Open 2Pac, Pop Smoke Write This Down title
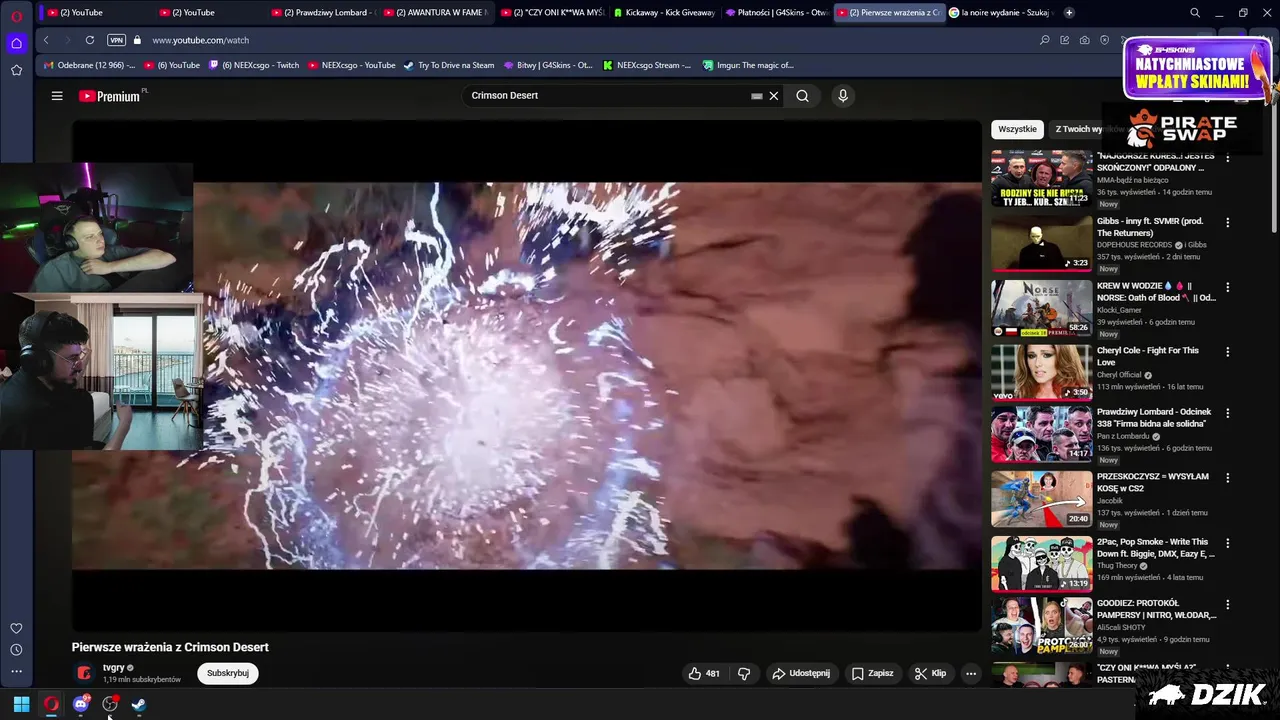The width and height of the screenshot is (1280, 720). click(1156, 548)
